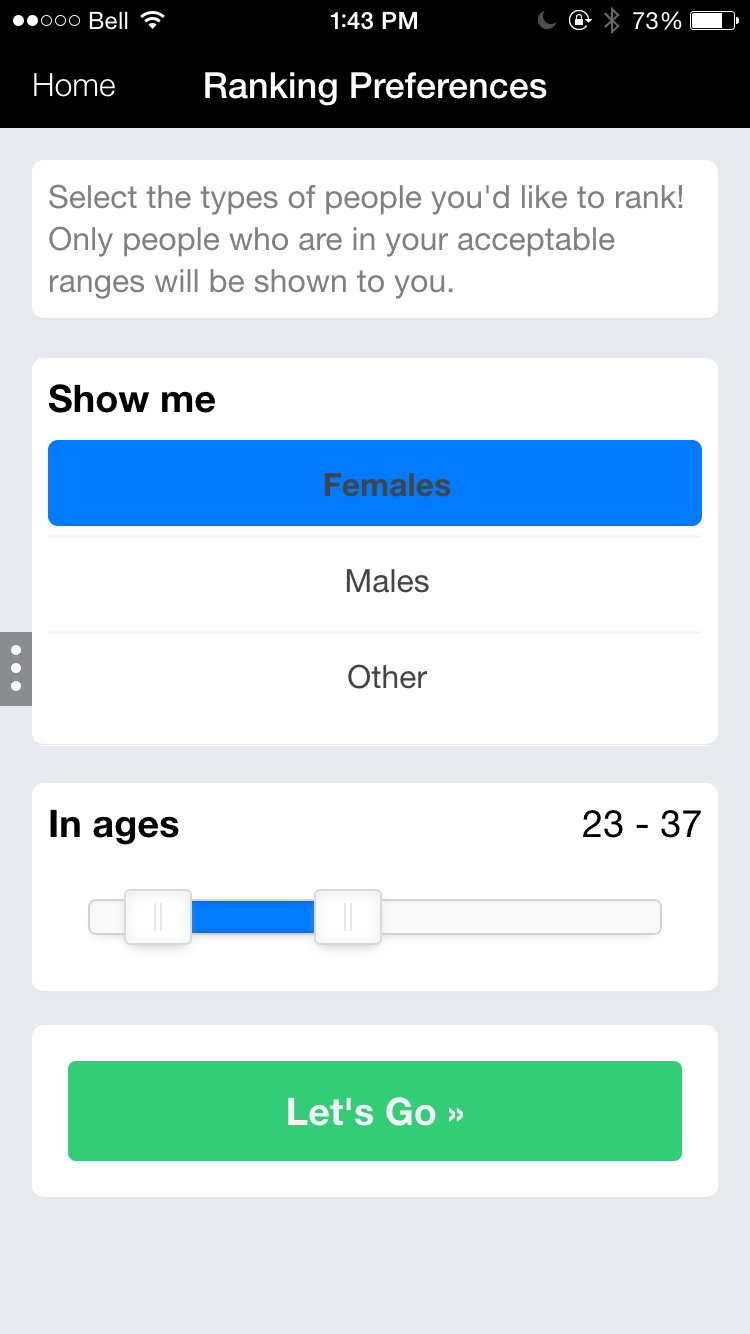Screen dimensions: 750x1334
Task: Tap the instruction text about acceptable ranges
Action: (x=366, y=240)
